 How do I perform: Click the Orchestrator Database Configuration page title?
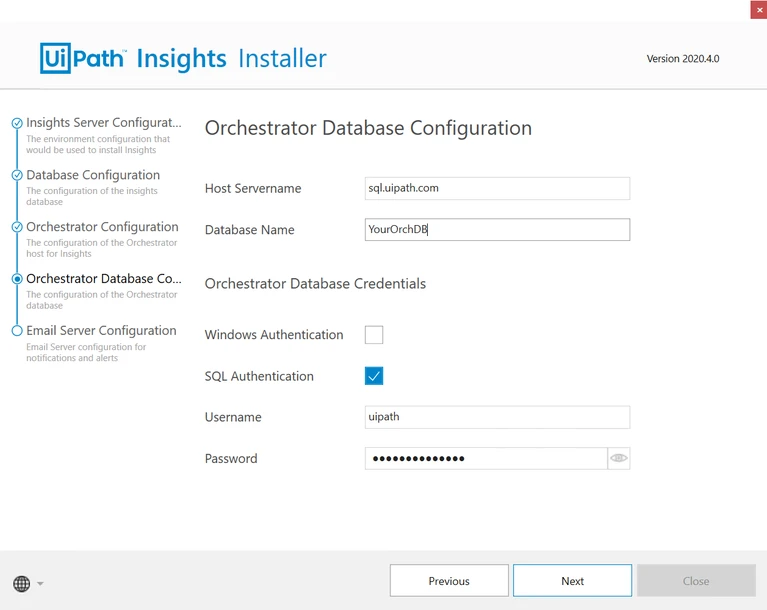coord(368,128)
